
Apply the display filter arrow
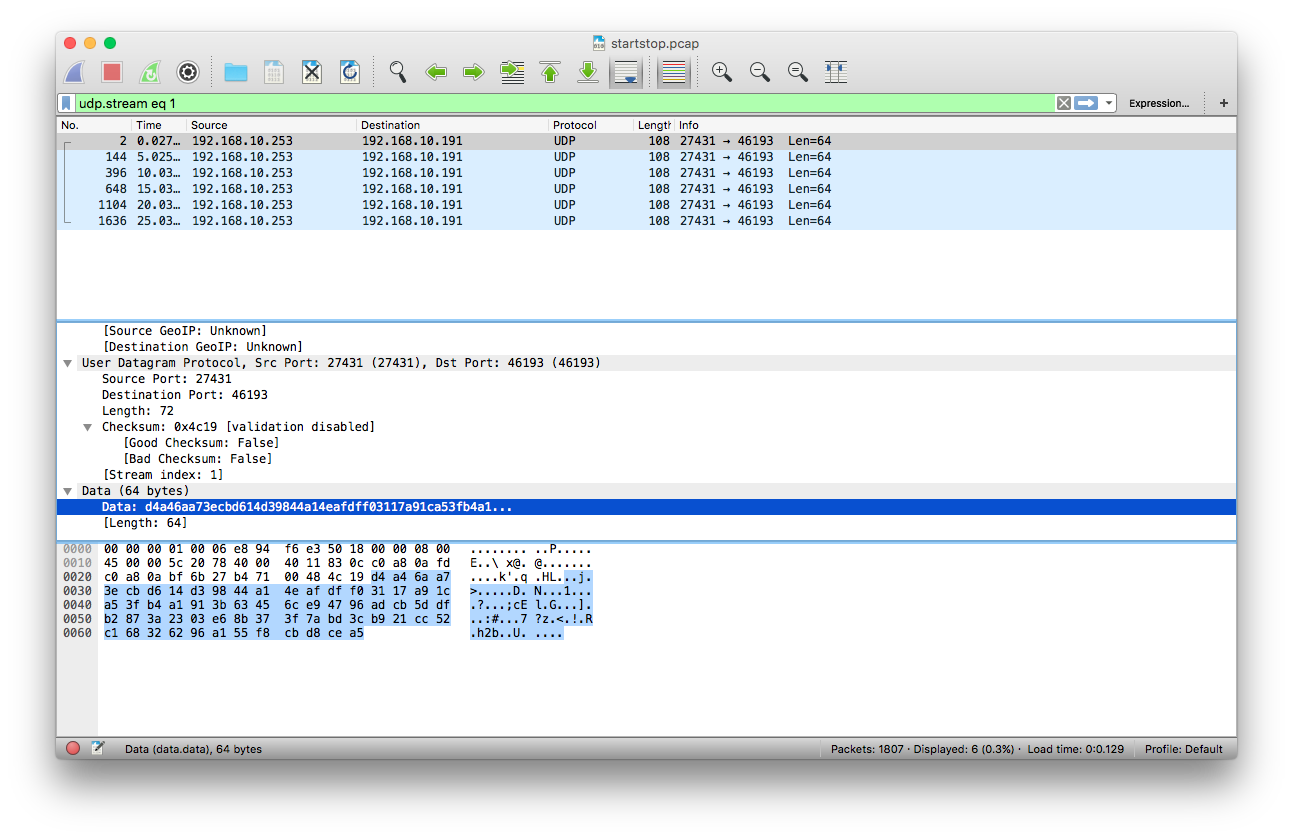[1086, 103]
